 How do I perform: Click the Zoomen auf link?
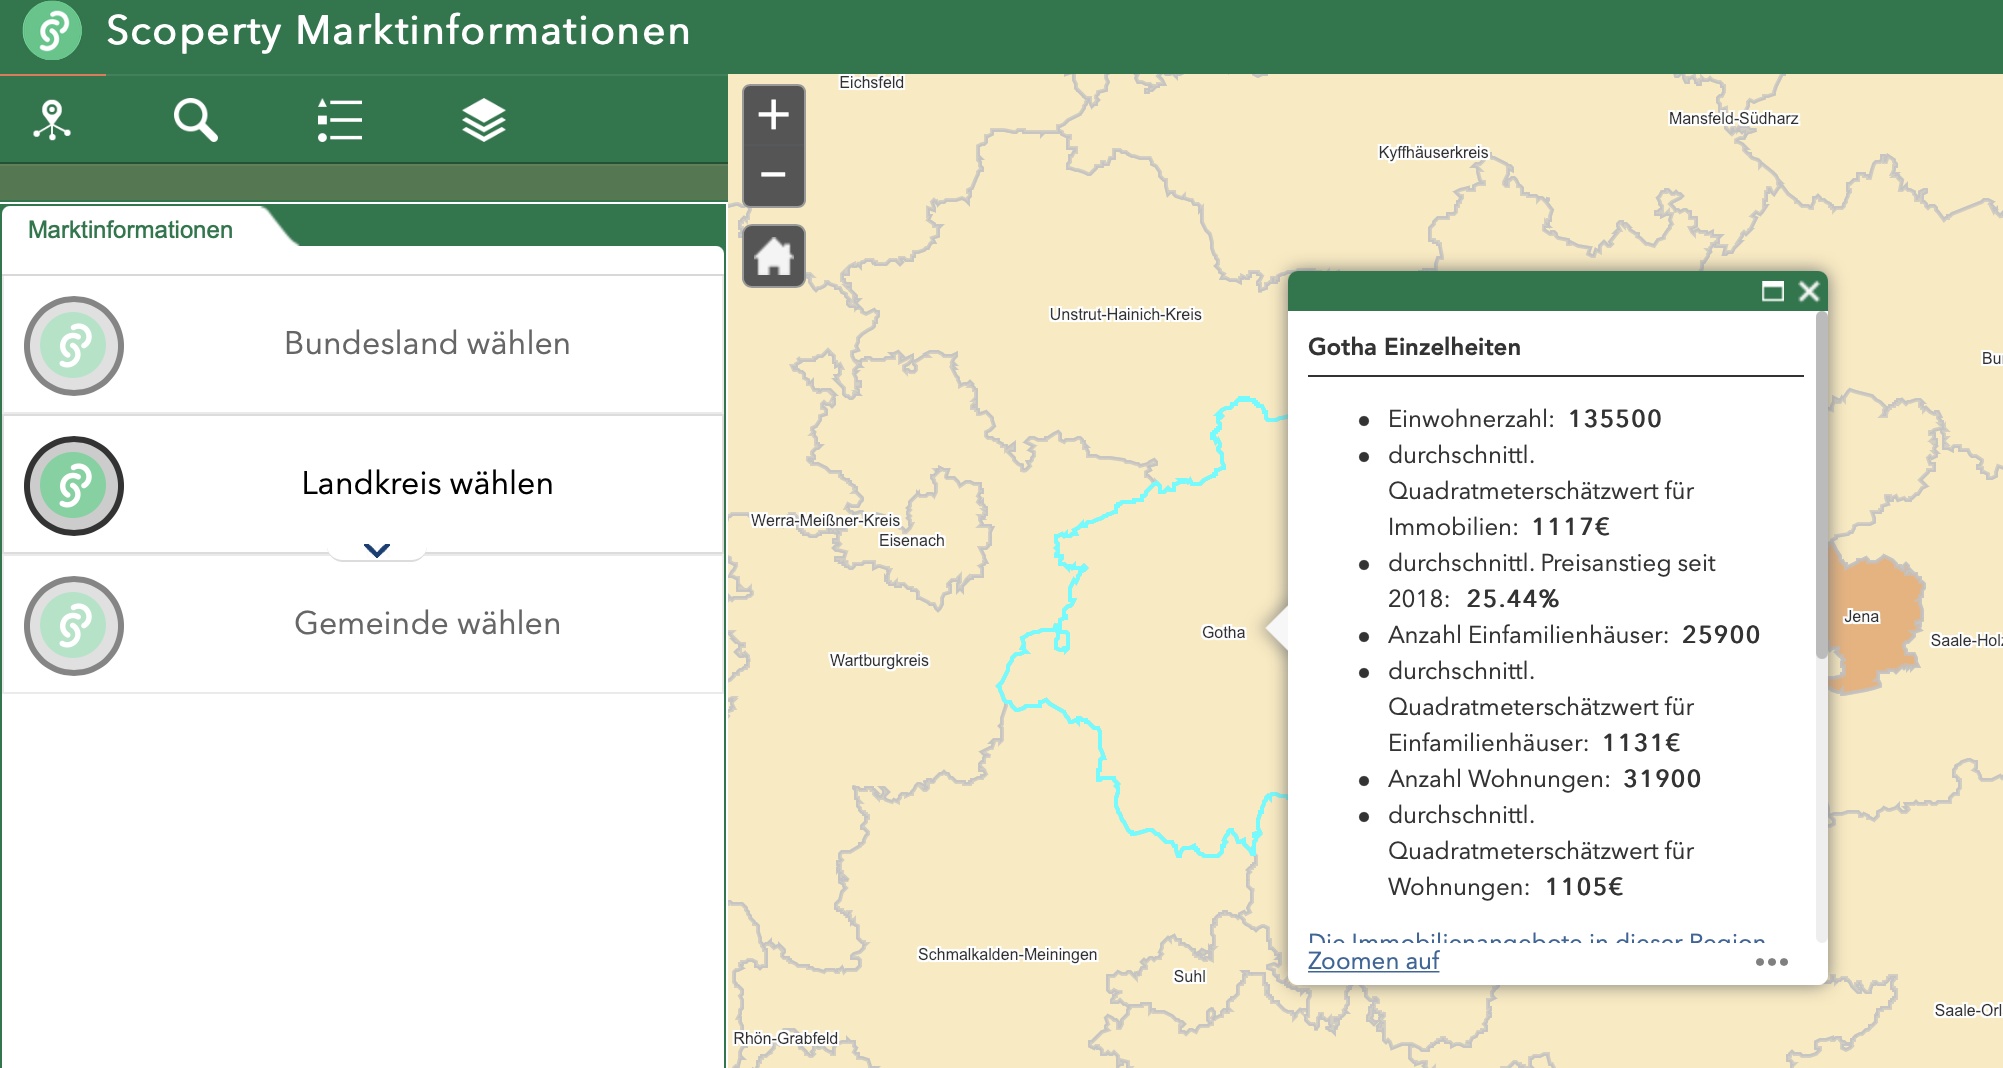click(1373, 961)
